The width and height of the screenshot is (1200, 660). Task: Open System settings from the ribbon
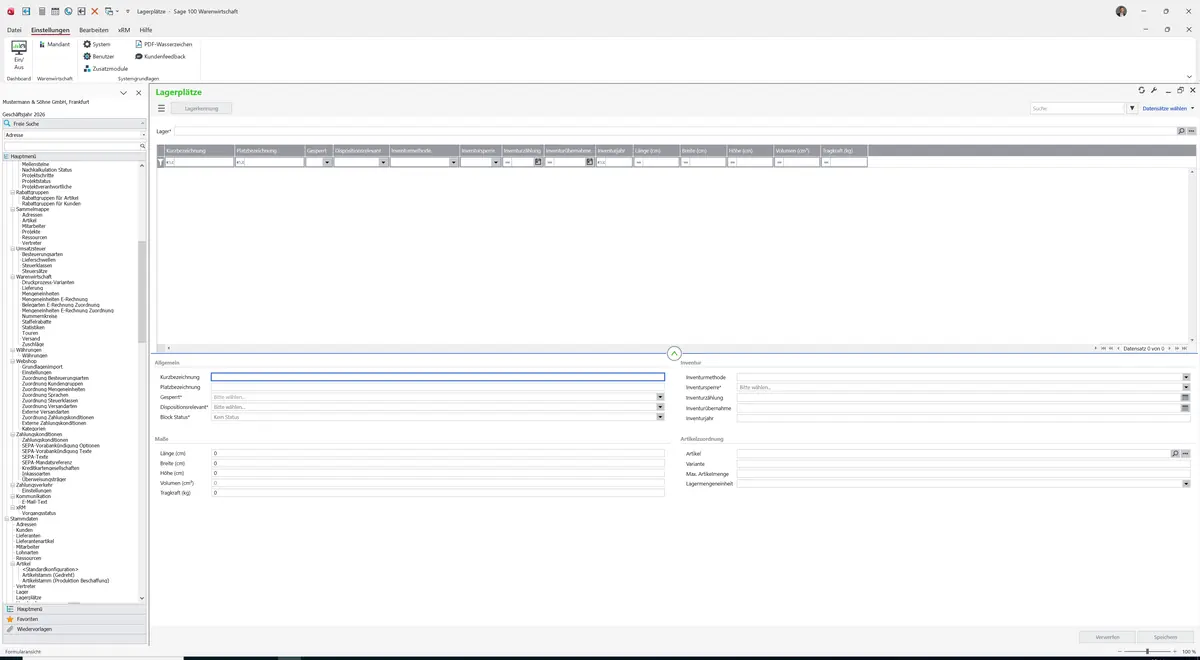[x=97, y=44]
